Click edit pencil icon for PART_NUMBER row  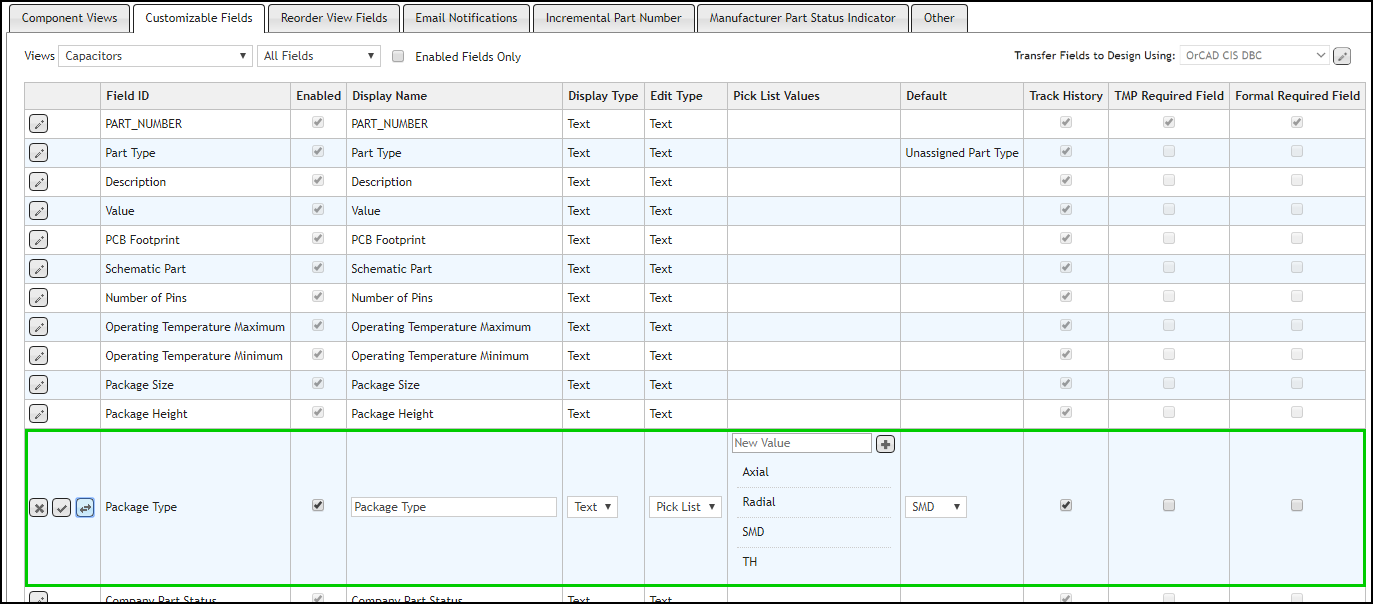coord(38,124)
